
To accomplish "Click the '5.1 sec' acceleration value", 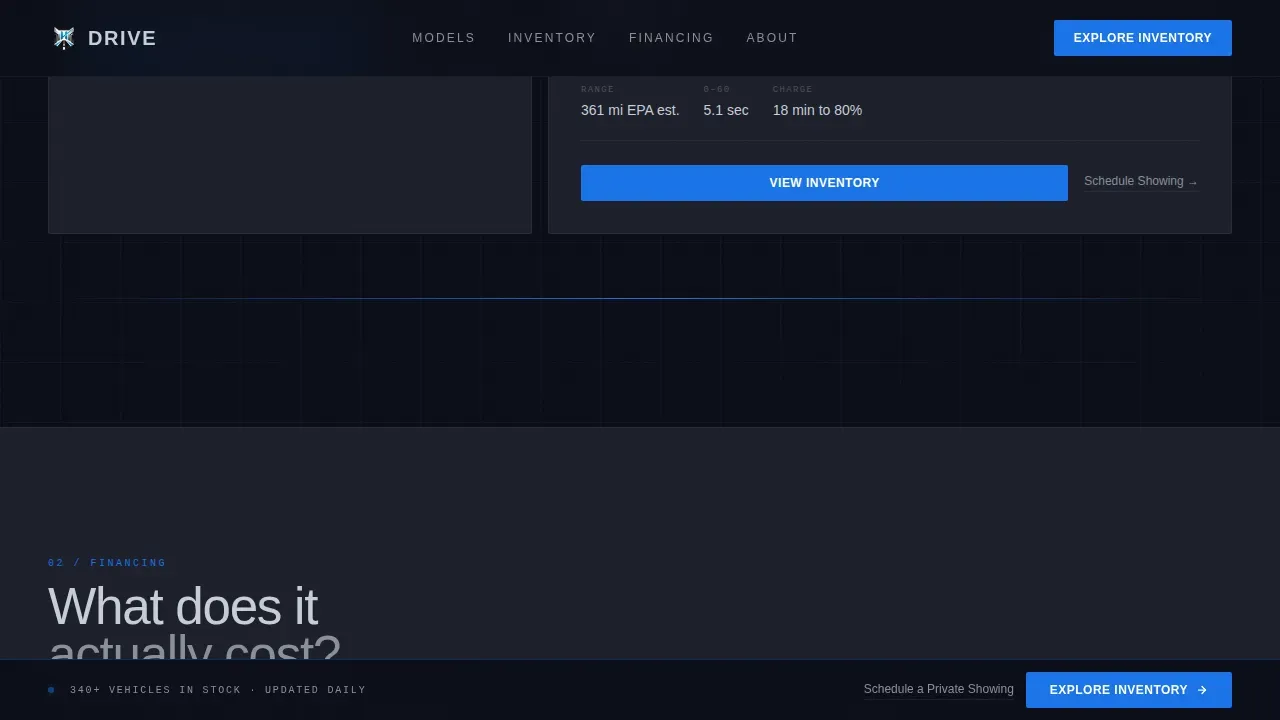I will point(726,110).
